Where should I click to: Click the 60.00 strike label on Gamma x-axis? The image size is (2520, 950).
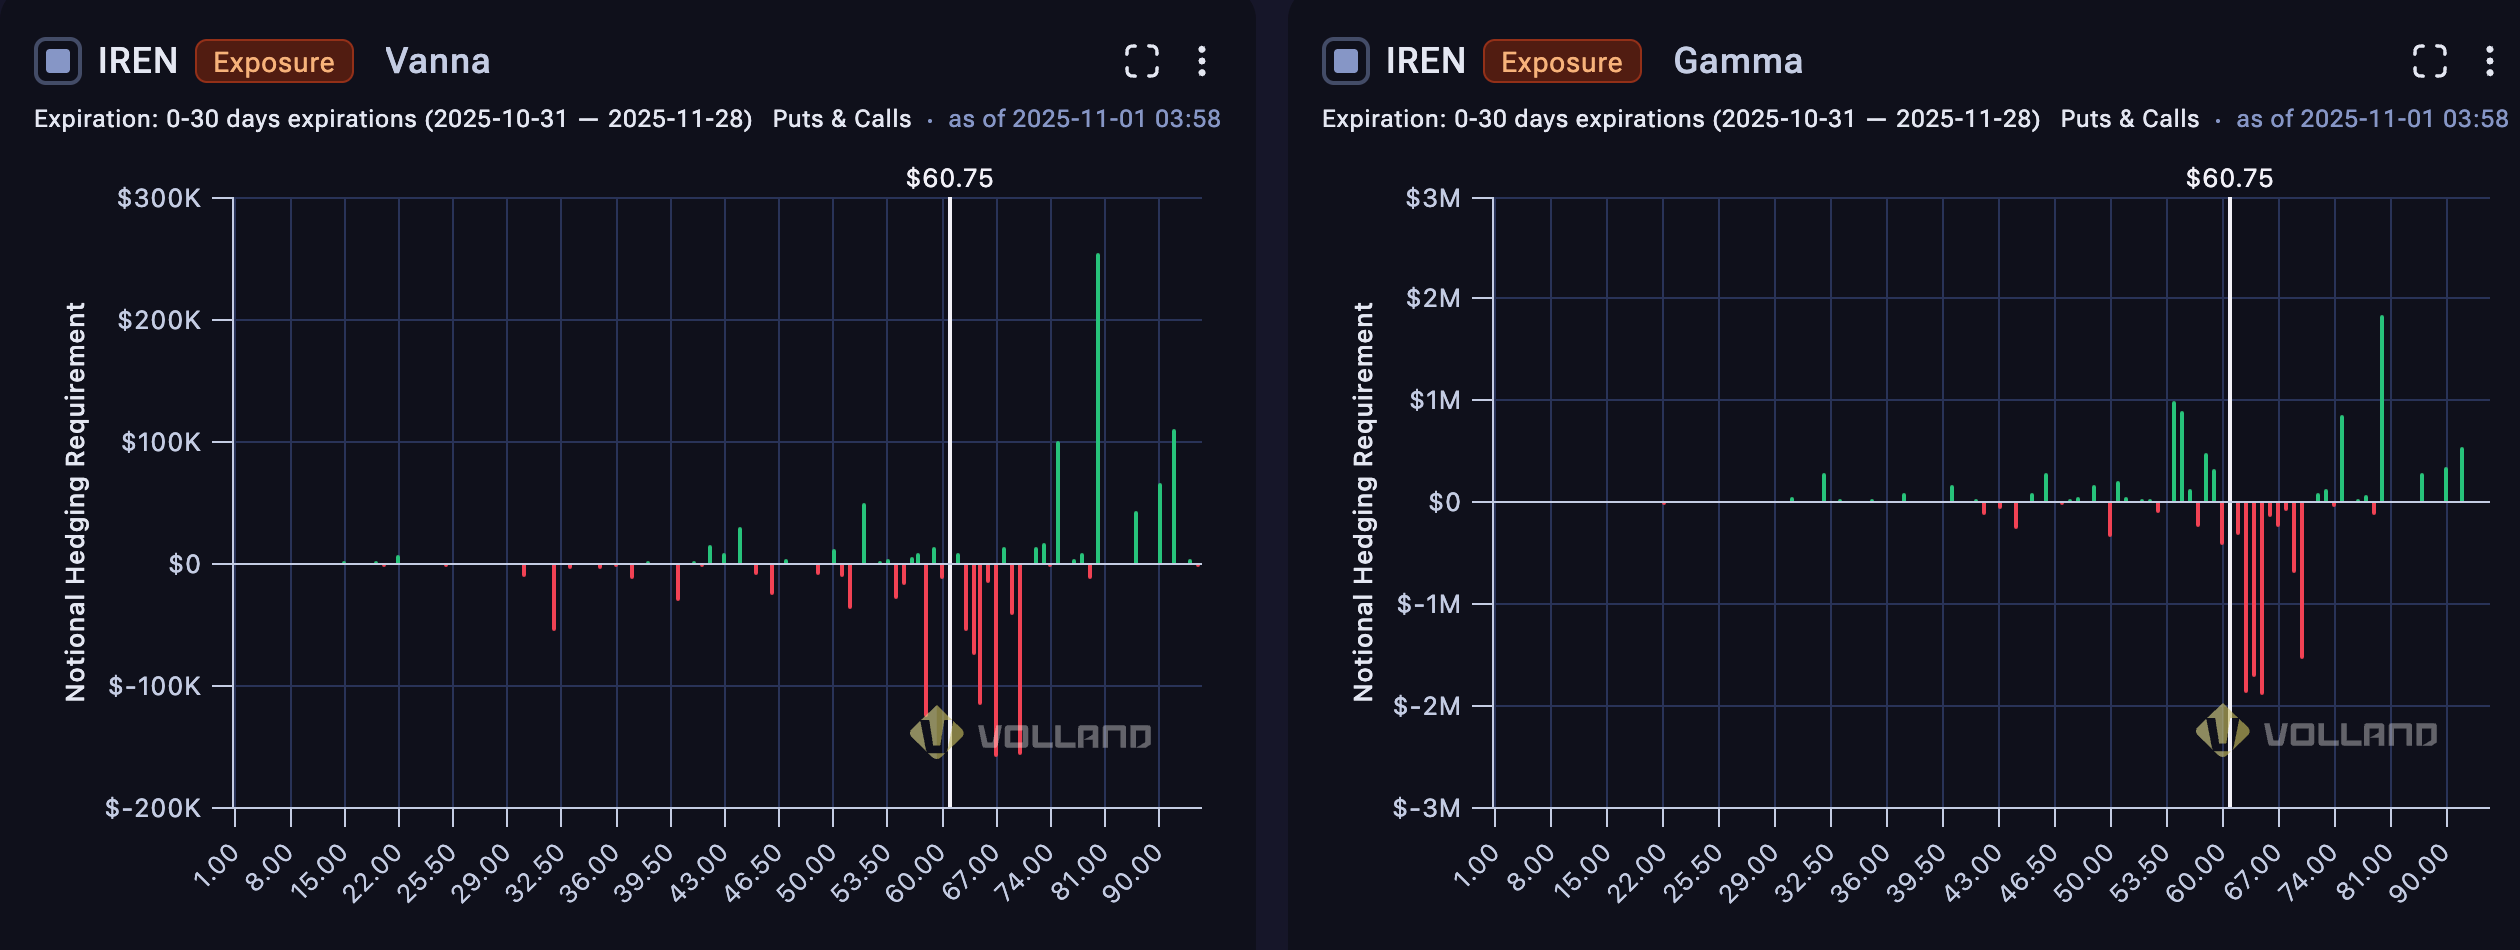[2195, 872]
